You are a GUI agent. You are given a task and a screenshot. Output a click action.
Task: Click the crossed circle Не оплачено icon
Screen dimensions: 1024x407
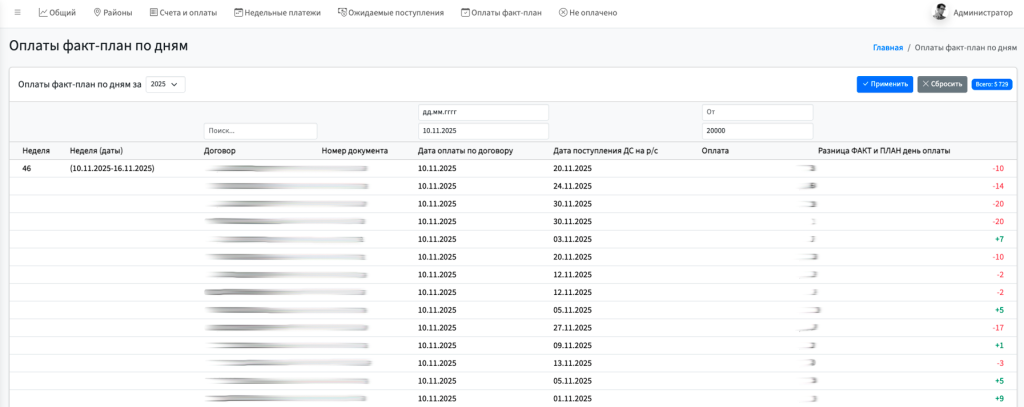pyautogui.click(x=563, y=13)
